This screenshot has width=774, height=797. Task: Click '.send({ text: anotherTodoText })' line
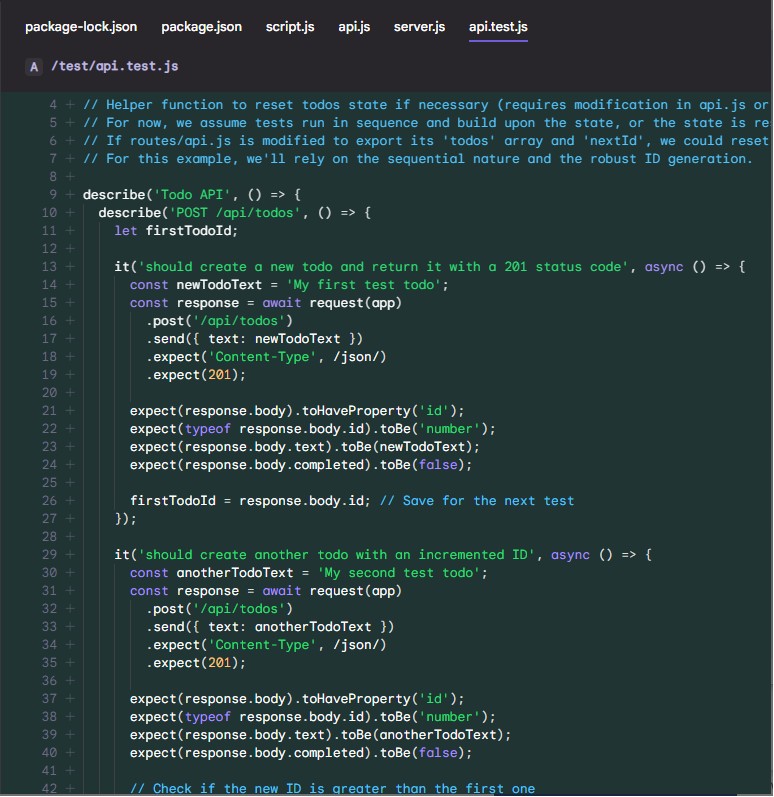[270, 627]
